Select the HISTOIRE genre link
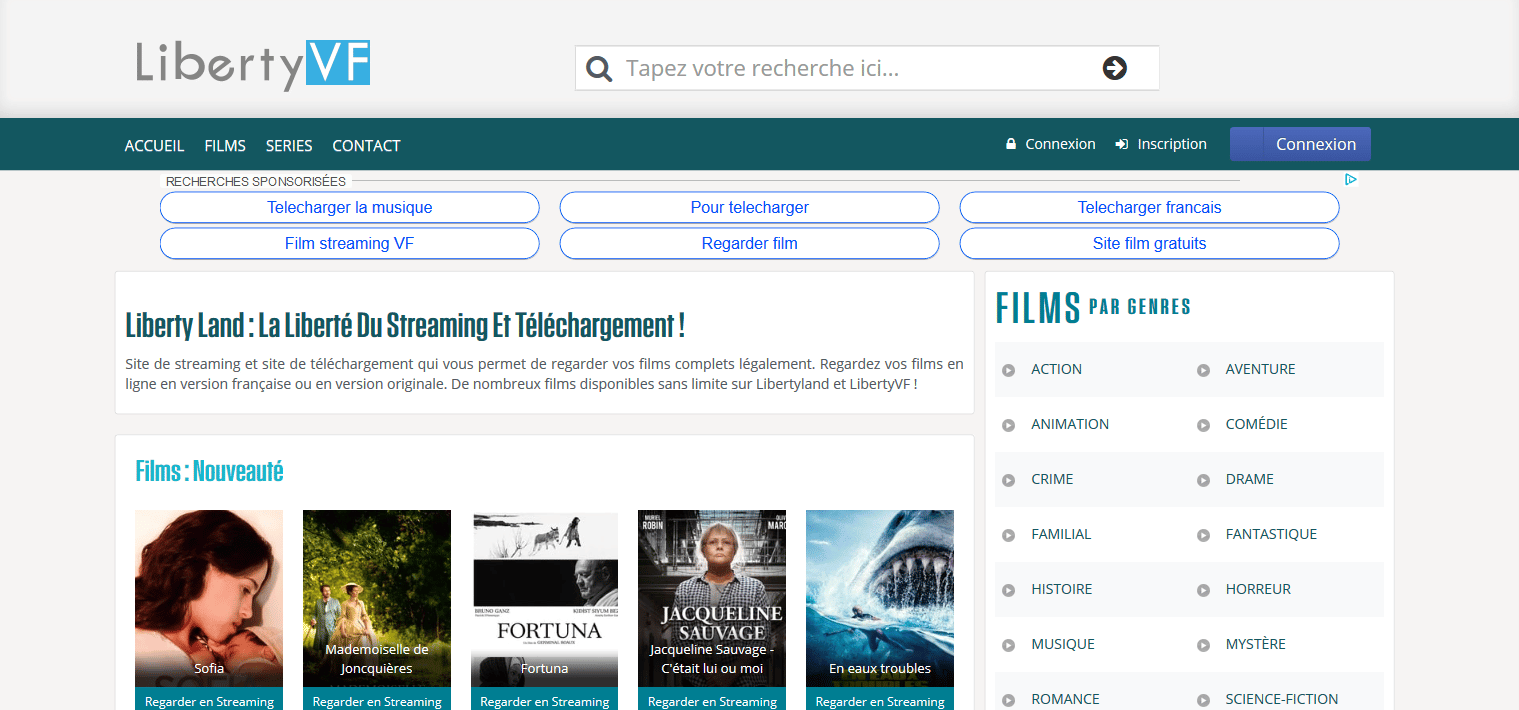This screenshot has height=710, width=1519. point(1061,589)
